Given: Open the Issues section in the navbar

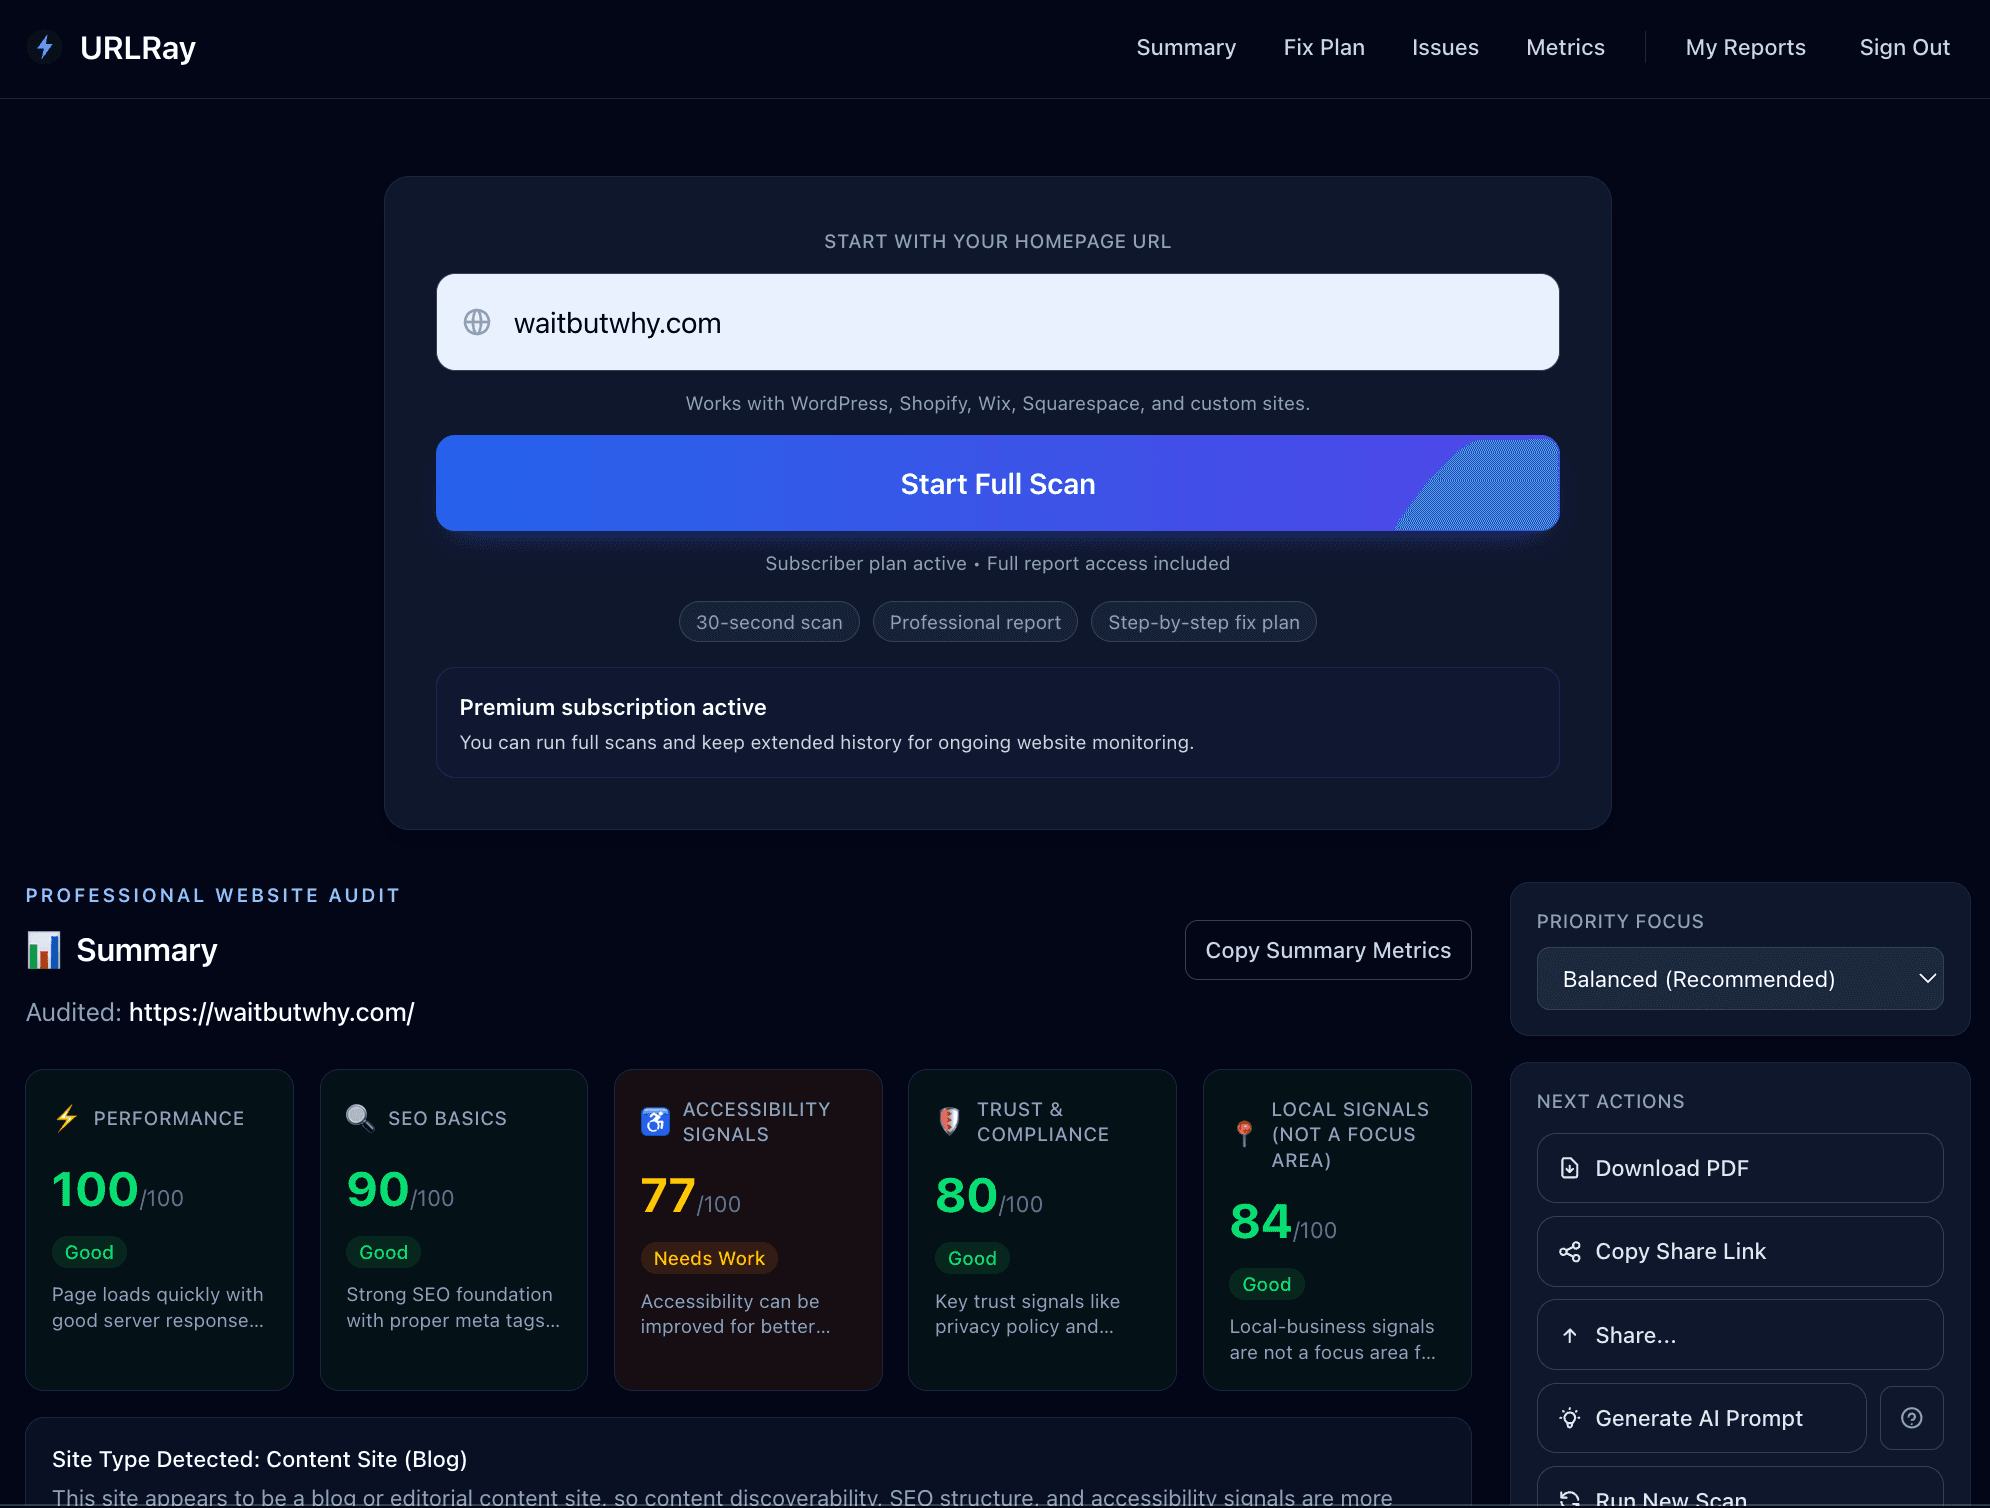Looking at the screenshot, I should pyautogui.click(x=1445, y=47).
